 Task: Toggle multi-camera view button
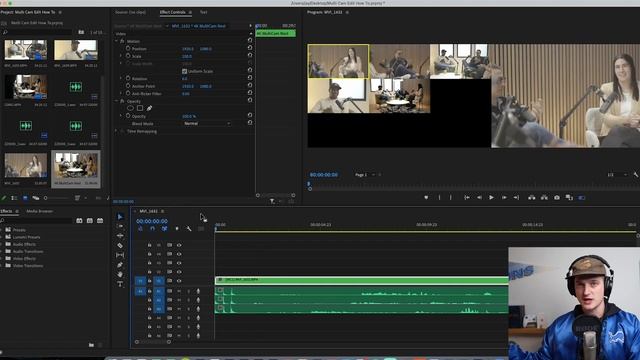coord(582,198)
